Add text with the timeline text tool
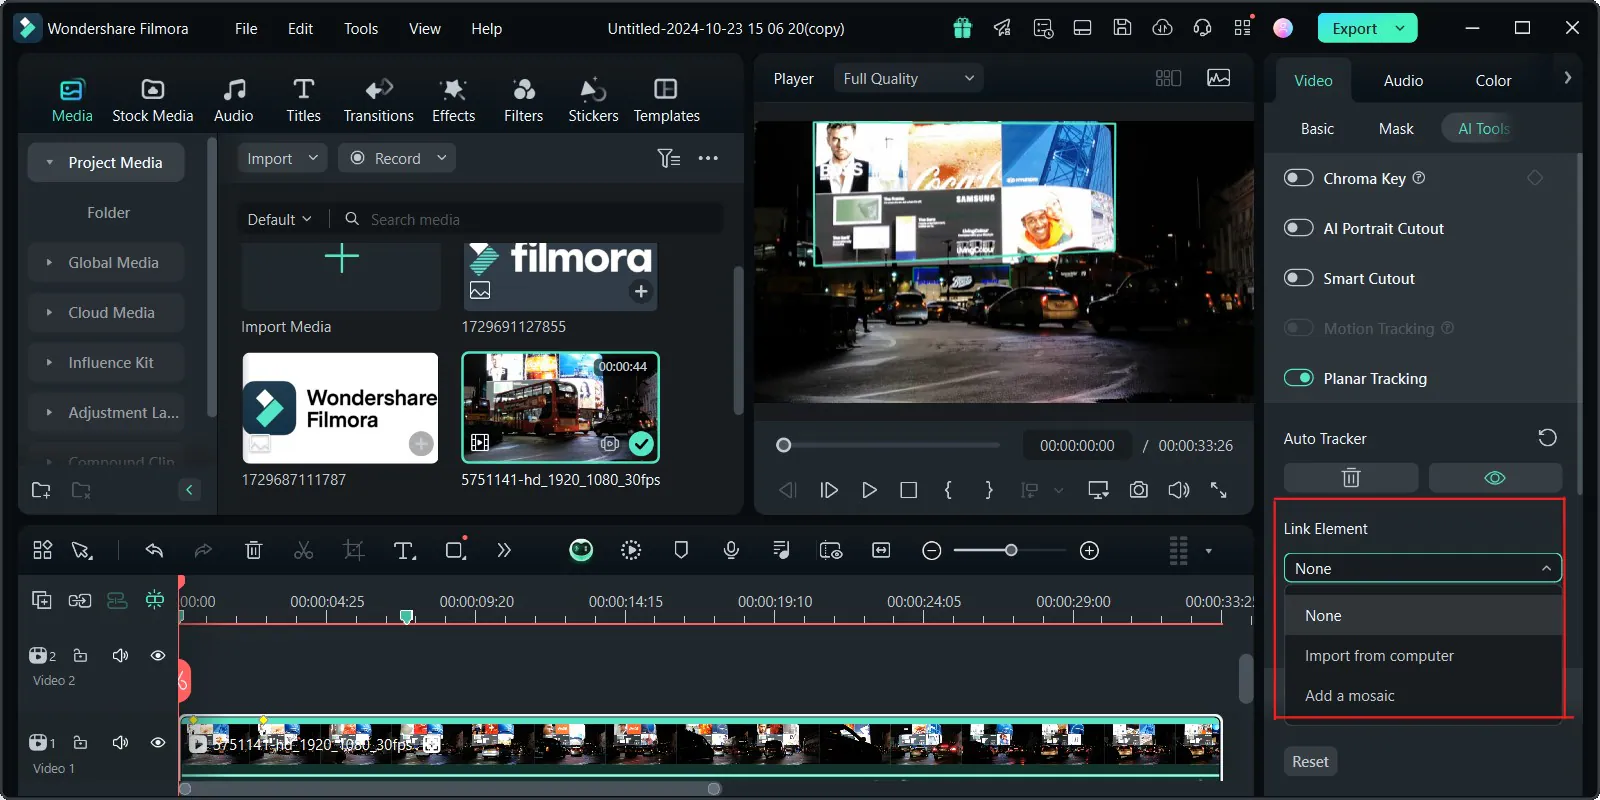Screen dimensions: 1600x800 point(404,550)
